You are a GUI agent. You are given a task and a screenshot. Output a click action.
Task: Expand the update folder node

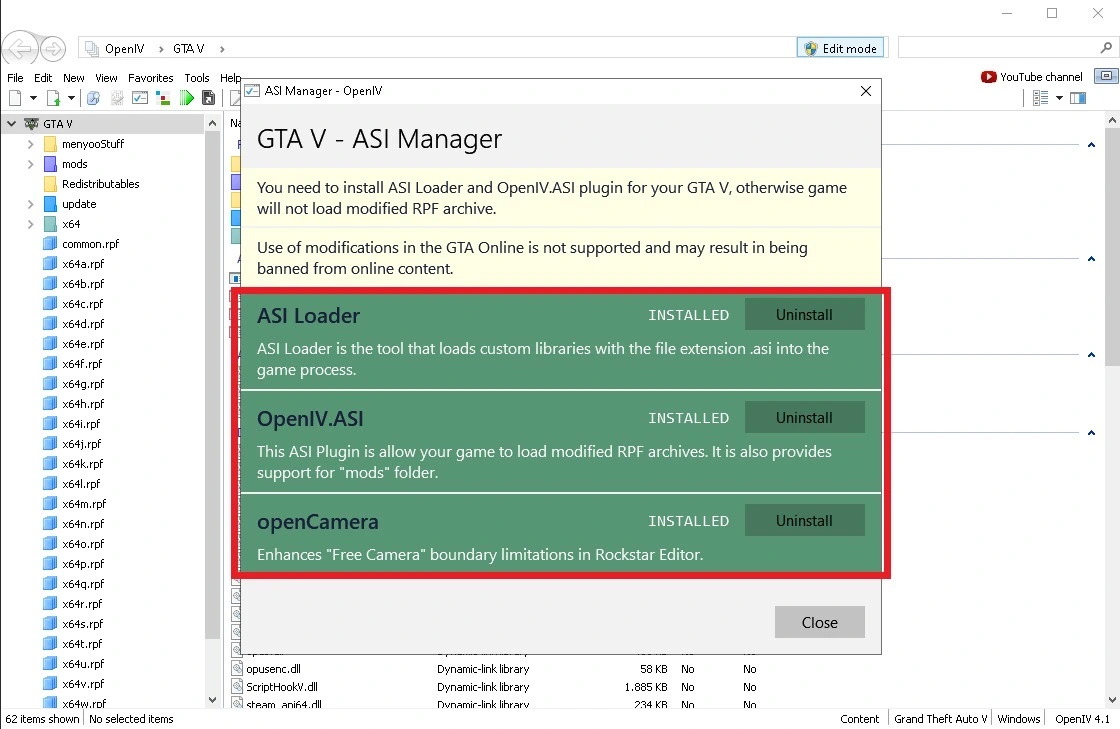click(x=30, y=203)
